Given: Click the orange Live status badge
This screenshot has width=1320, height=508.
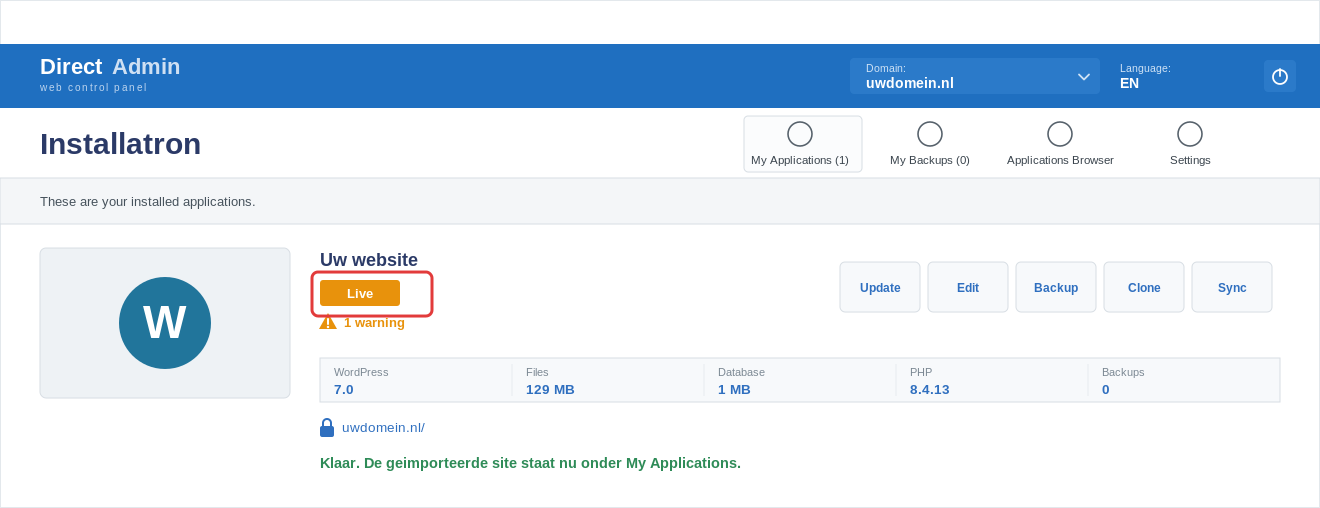Looking at the screenshot, I should point(360,293).
